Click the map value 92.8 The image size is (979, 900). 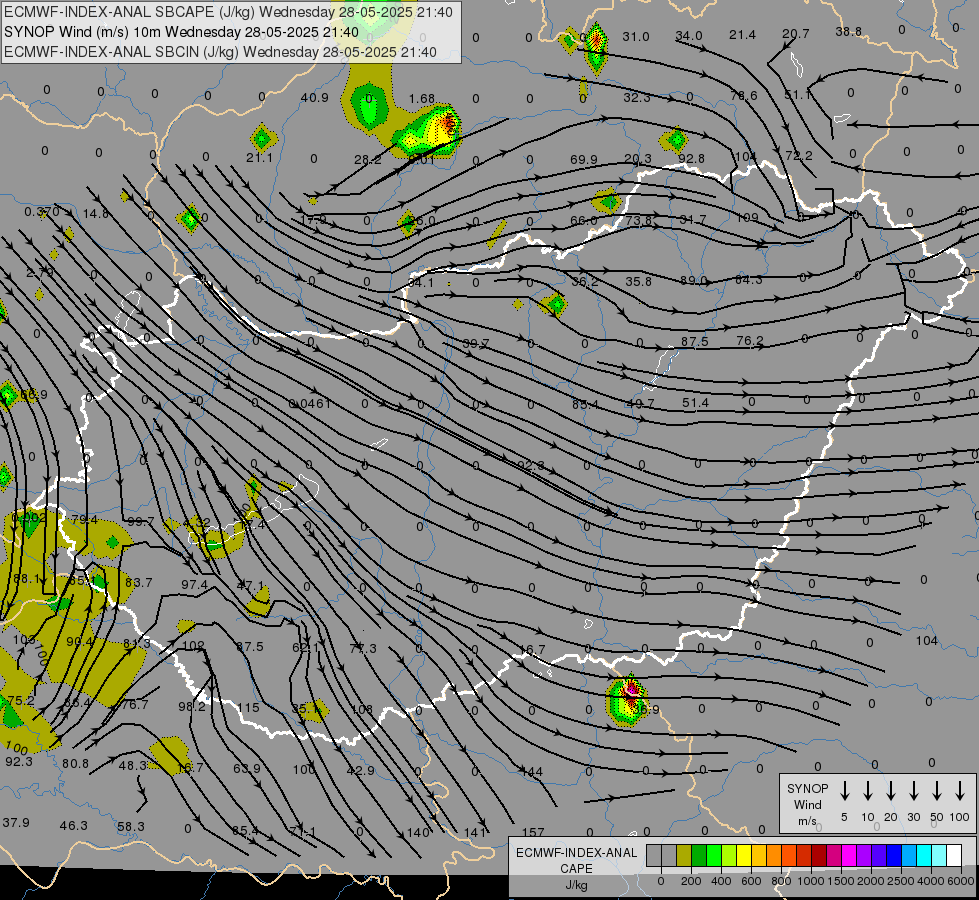click(x=691, y=159)
